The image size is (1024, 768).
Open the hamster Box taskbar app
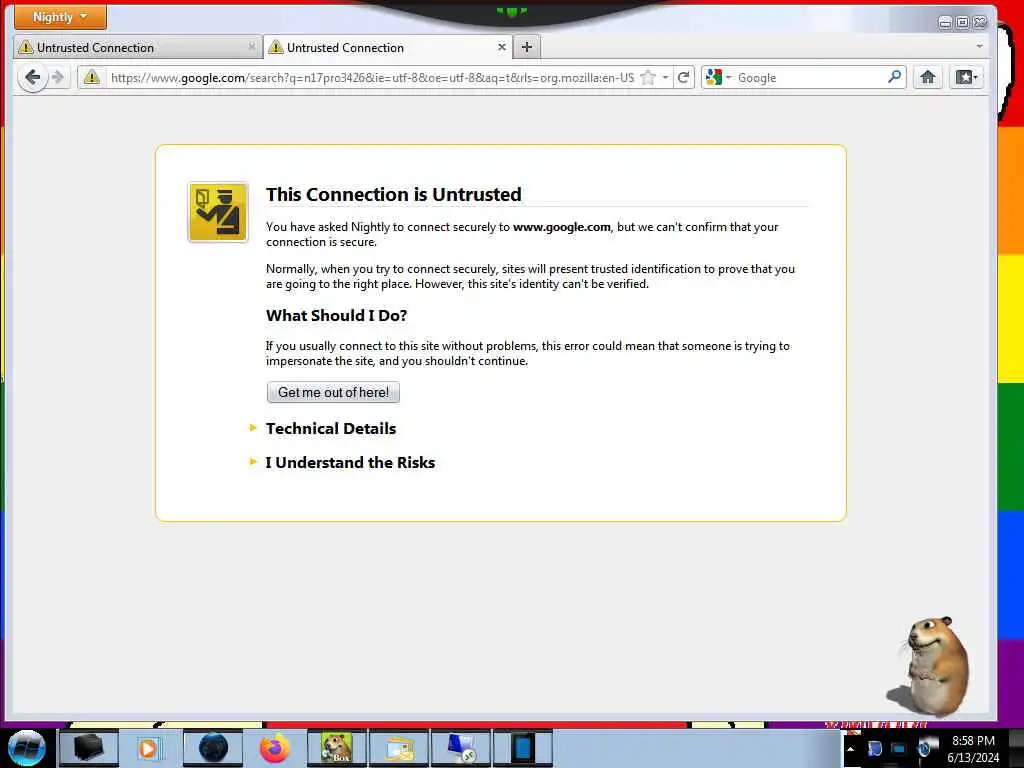pos(337,748)
